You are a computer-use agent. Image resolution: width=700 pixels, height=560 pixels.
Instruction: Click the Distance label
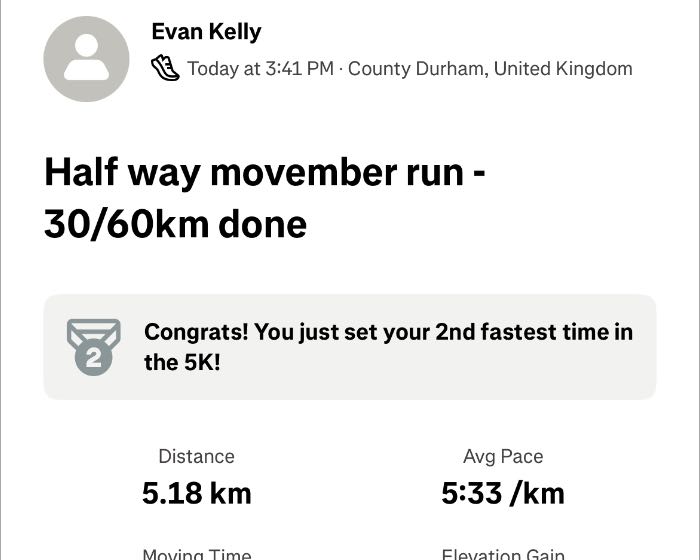[196, 456]
